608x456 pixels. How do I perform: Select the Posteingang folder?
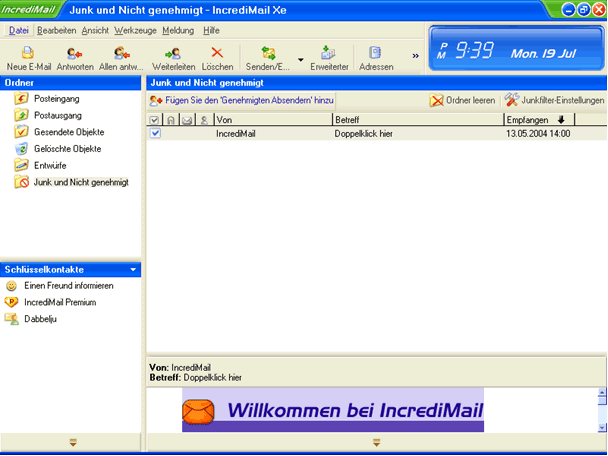pos(57,99)
